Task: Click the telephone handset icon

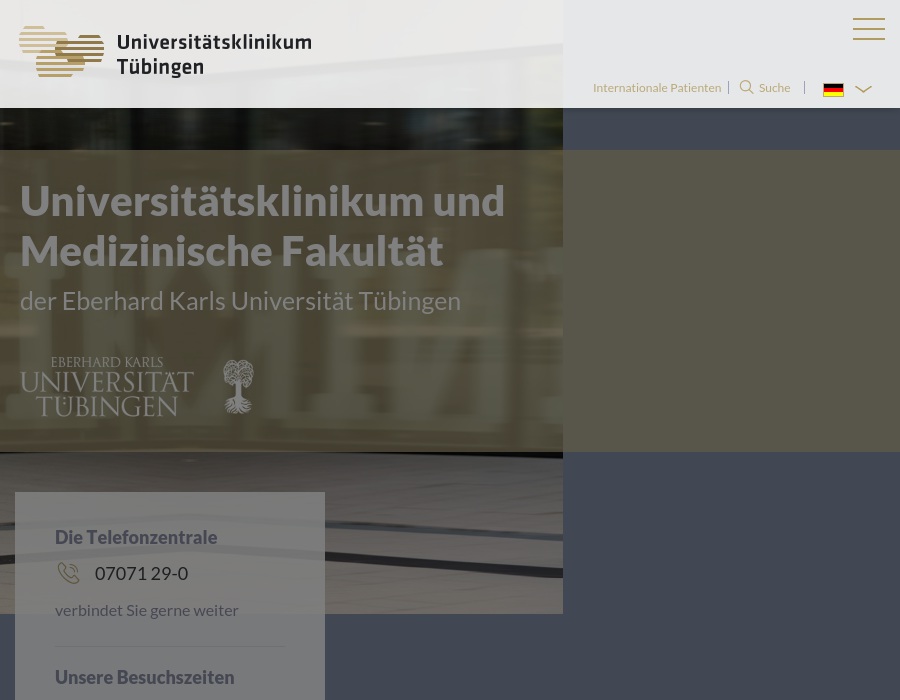Action: (x=68, y=573)
